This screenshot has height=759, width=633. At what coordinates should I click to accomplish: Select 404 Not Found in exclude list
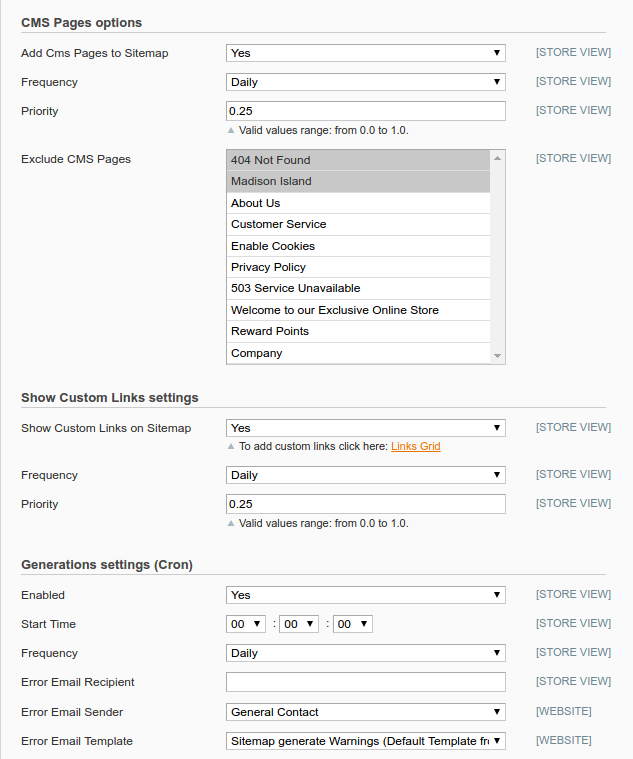click(358, 160)
